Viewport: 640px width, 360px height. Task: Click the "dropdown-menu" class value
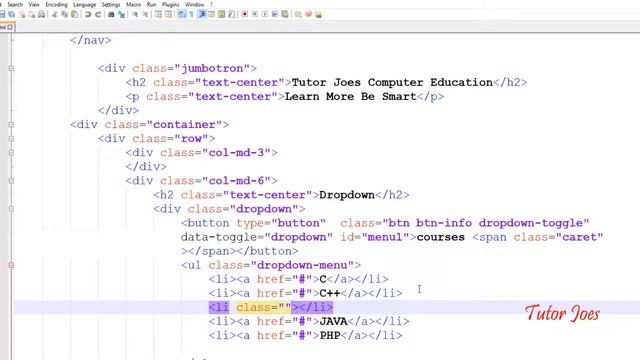click(302, 265)
